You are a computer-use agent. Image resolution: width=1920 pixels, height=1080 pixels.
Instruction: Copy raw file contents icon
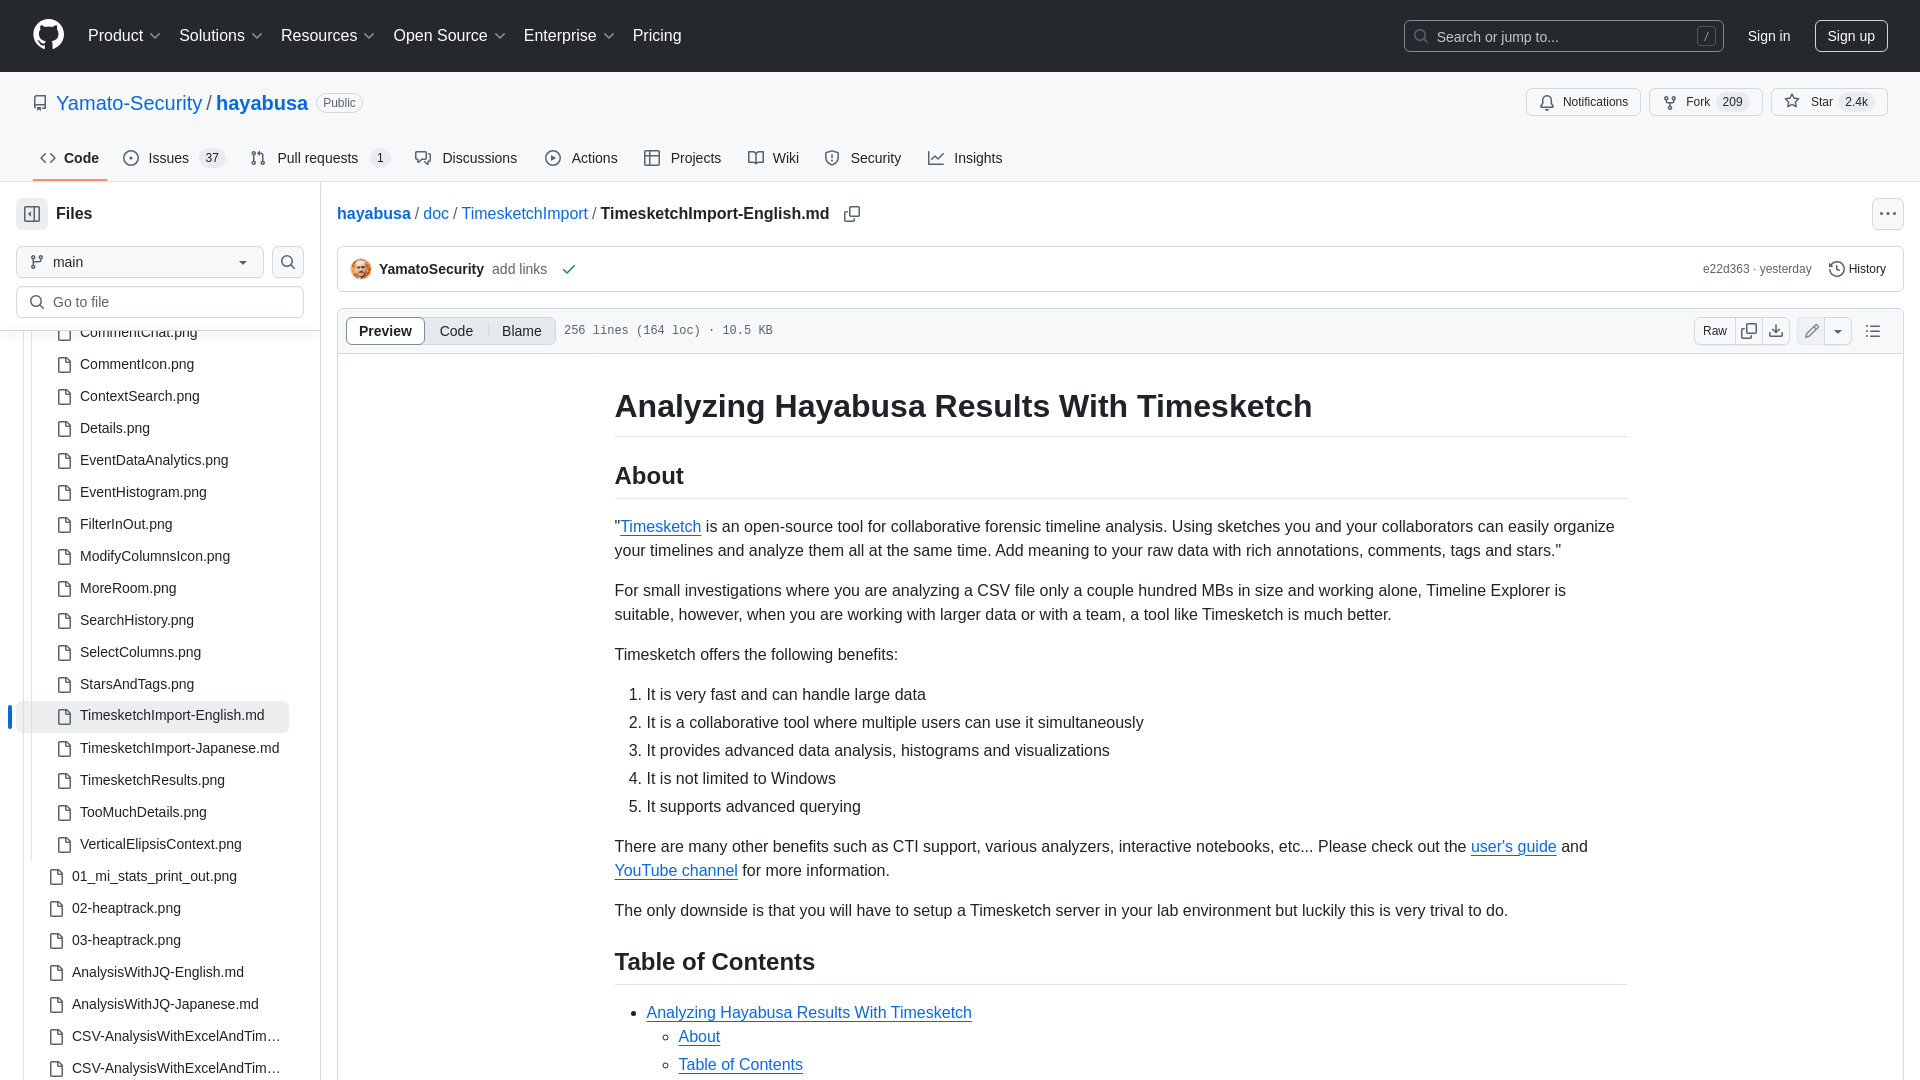1749,331
